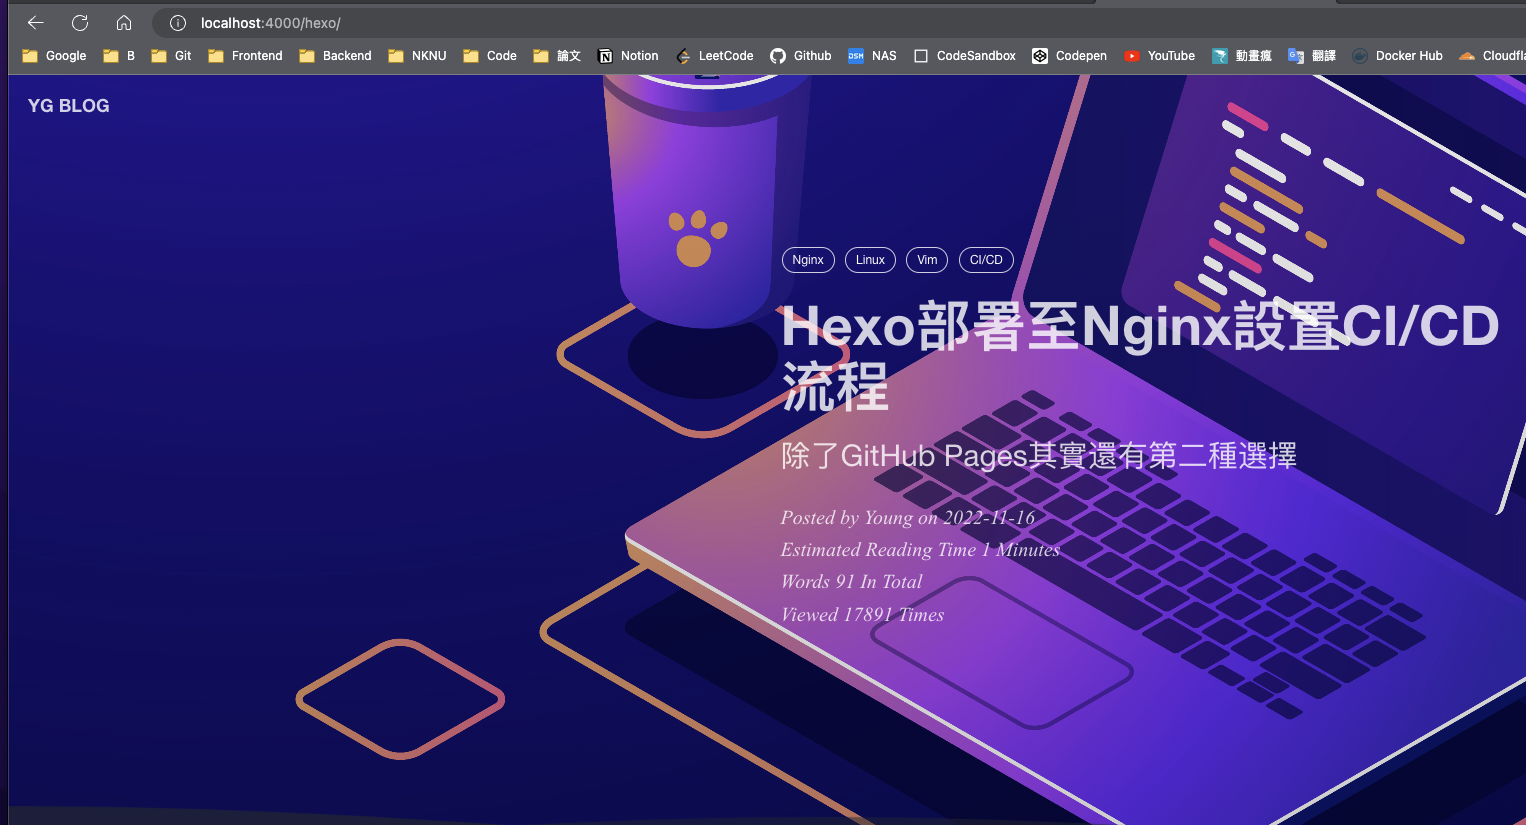Viewport: 1526px width, 825px height.
Task: Open the Codepen bookmark
Action: click(x=1069, y=56)
